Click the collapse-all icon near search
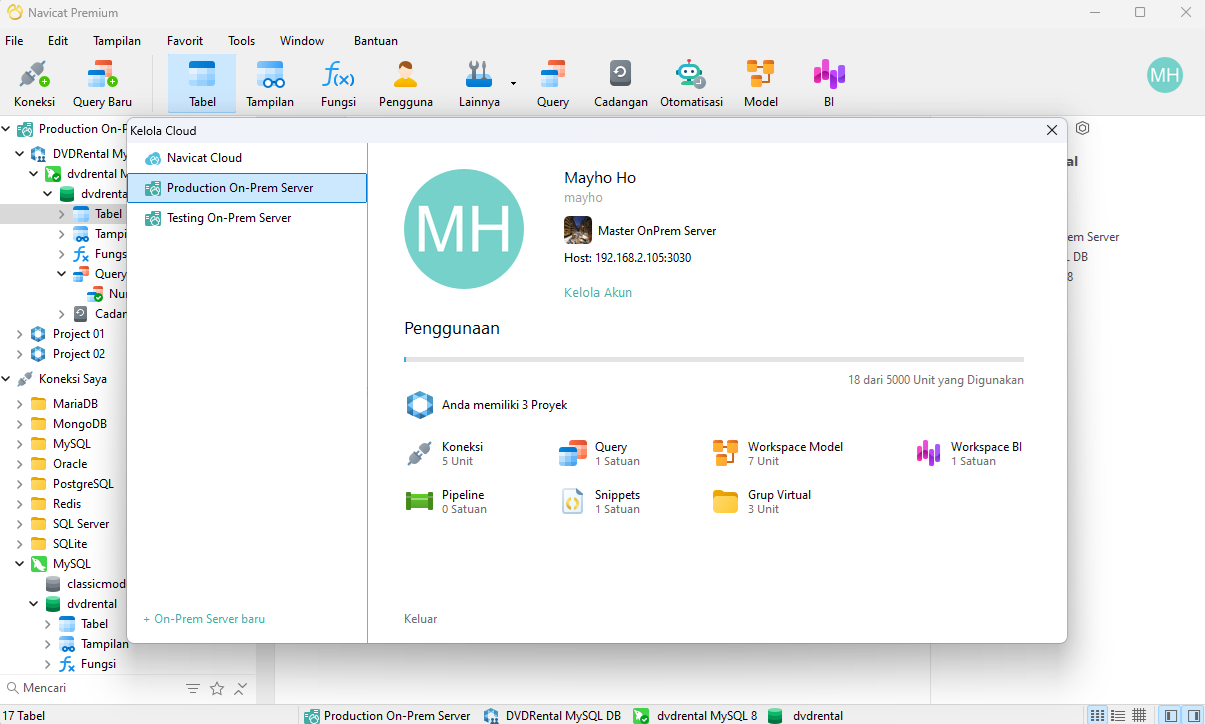Viewport: 1205px width, 724px height. (x=240, y=689)
